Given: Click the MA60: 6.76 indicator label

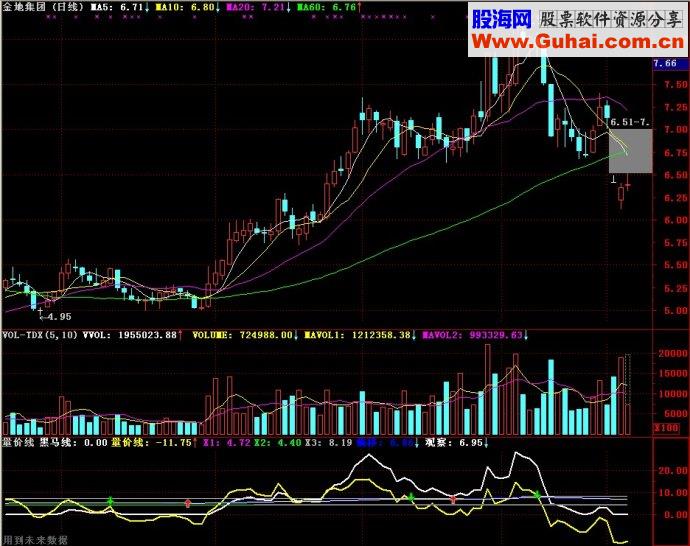Looking at the screenshot, I should [329, 7].
